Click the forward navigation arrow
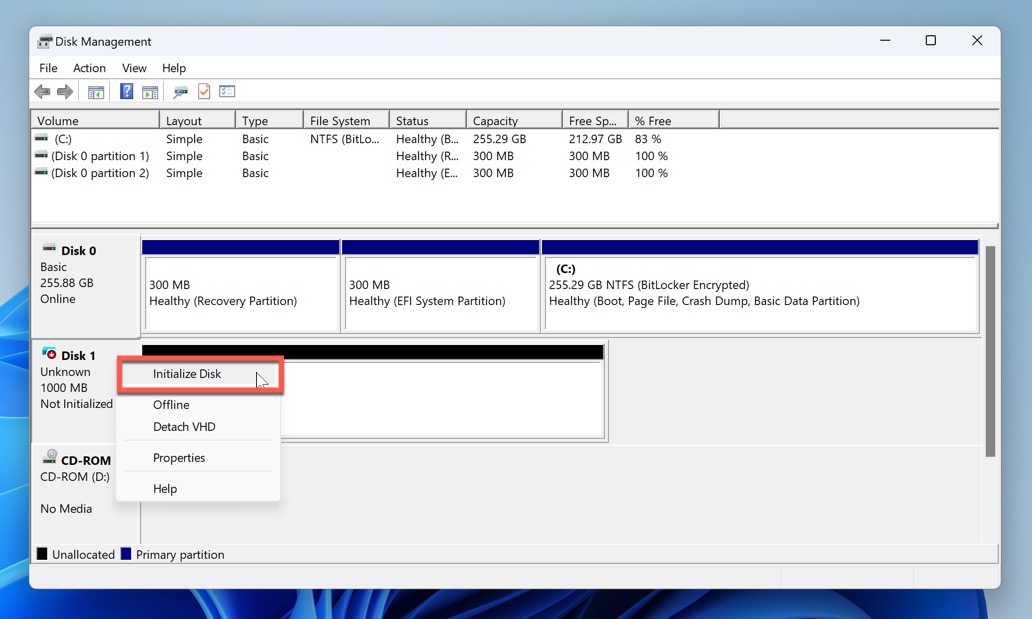The width and height of the screenshot is (1032, 619). point(65,91)
